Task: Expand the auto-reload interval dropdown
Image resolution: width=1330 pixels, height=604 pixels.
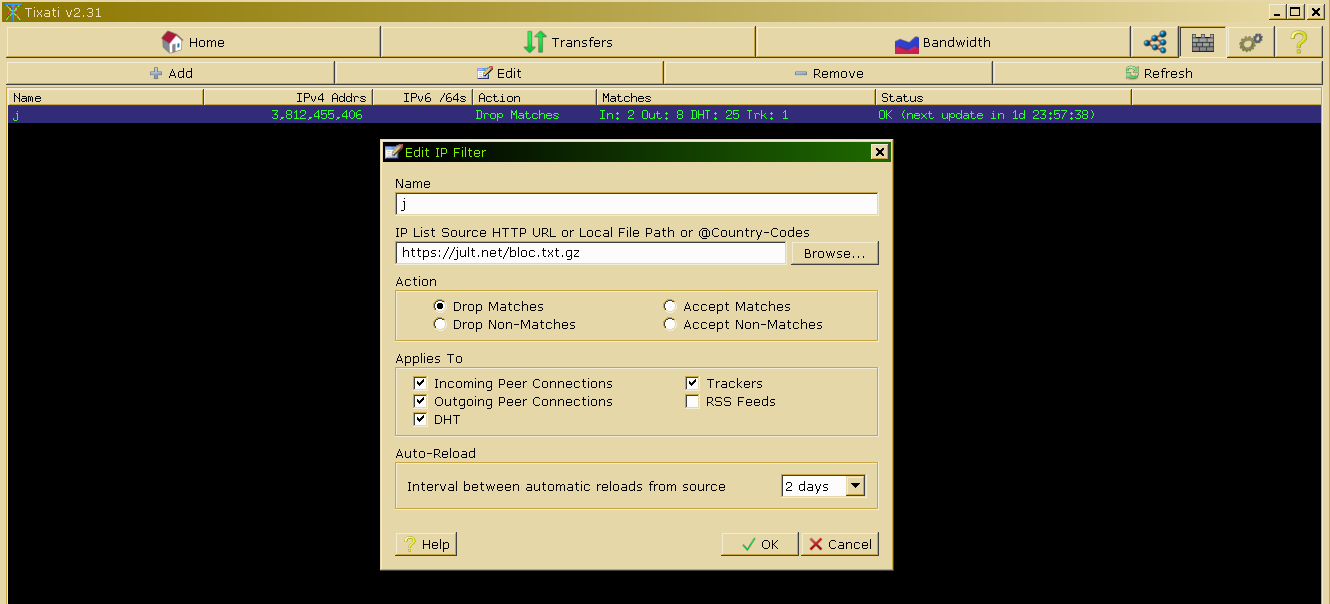Action: (x=854, y=487)
